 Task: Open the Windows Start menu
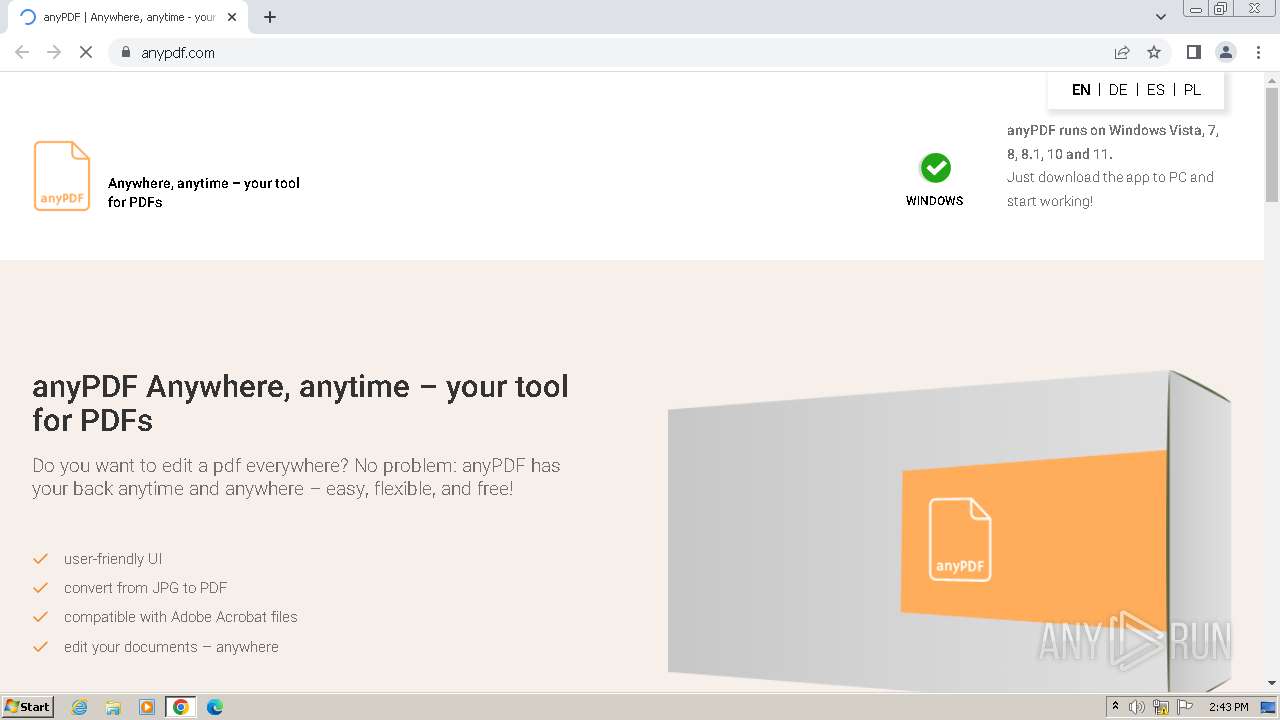coord(27,707)
